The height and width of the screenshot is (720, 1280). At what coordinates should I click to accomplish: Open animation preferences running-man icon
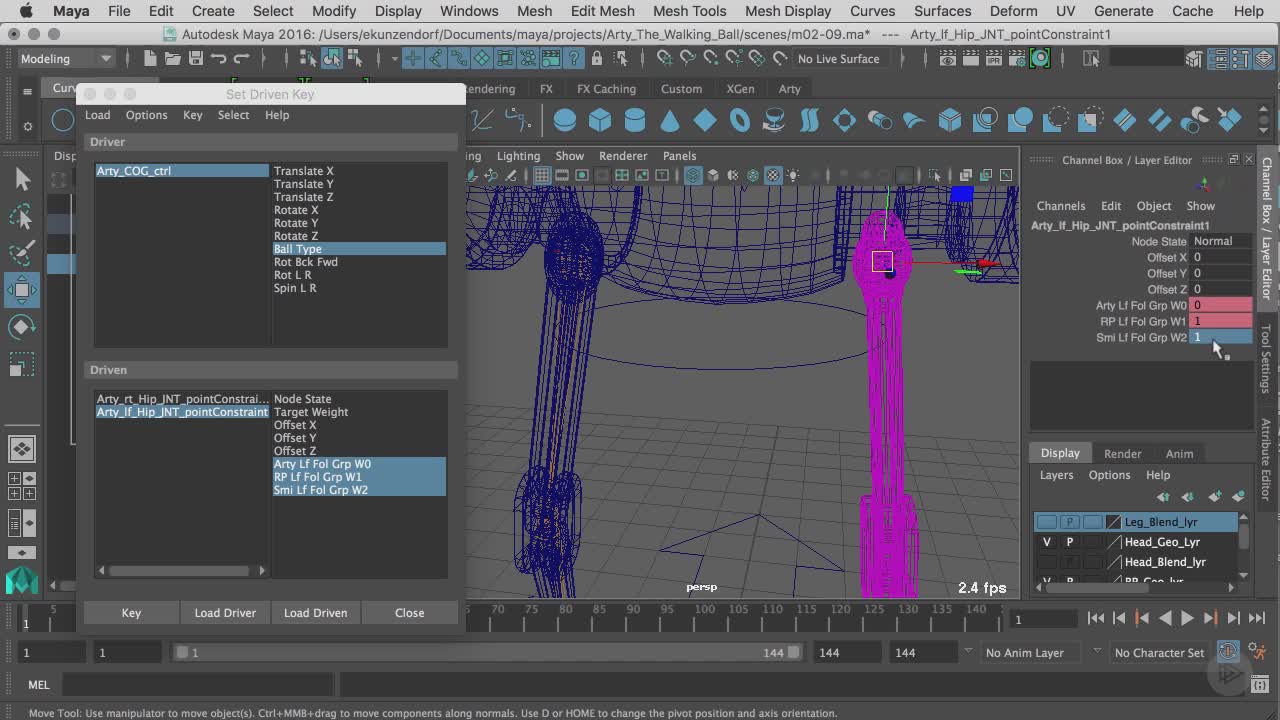1258,653
